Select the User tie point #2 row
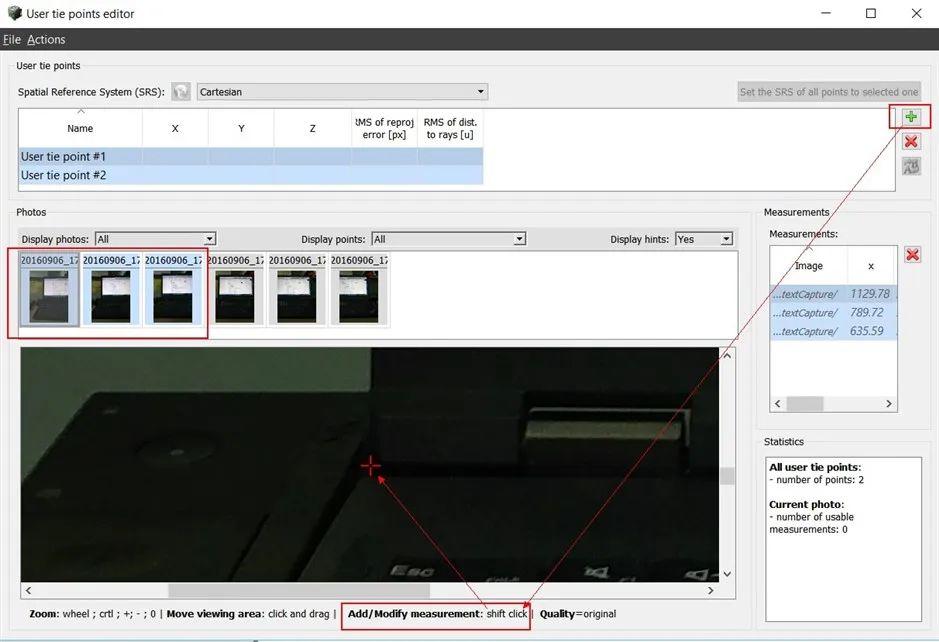The height and width of the screenshot is (642, 939). pyautogui.click(x=80, y=175)
